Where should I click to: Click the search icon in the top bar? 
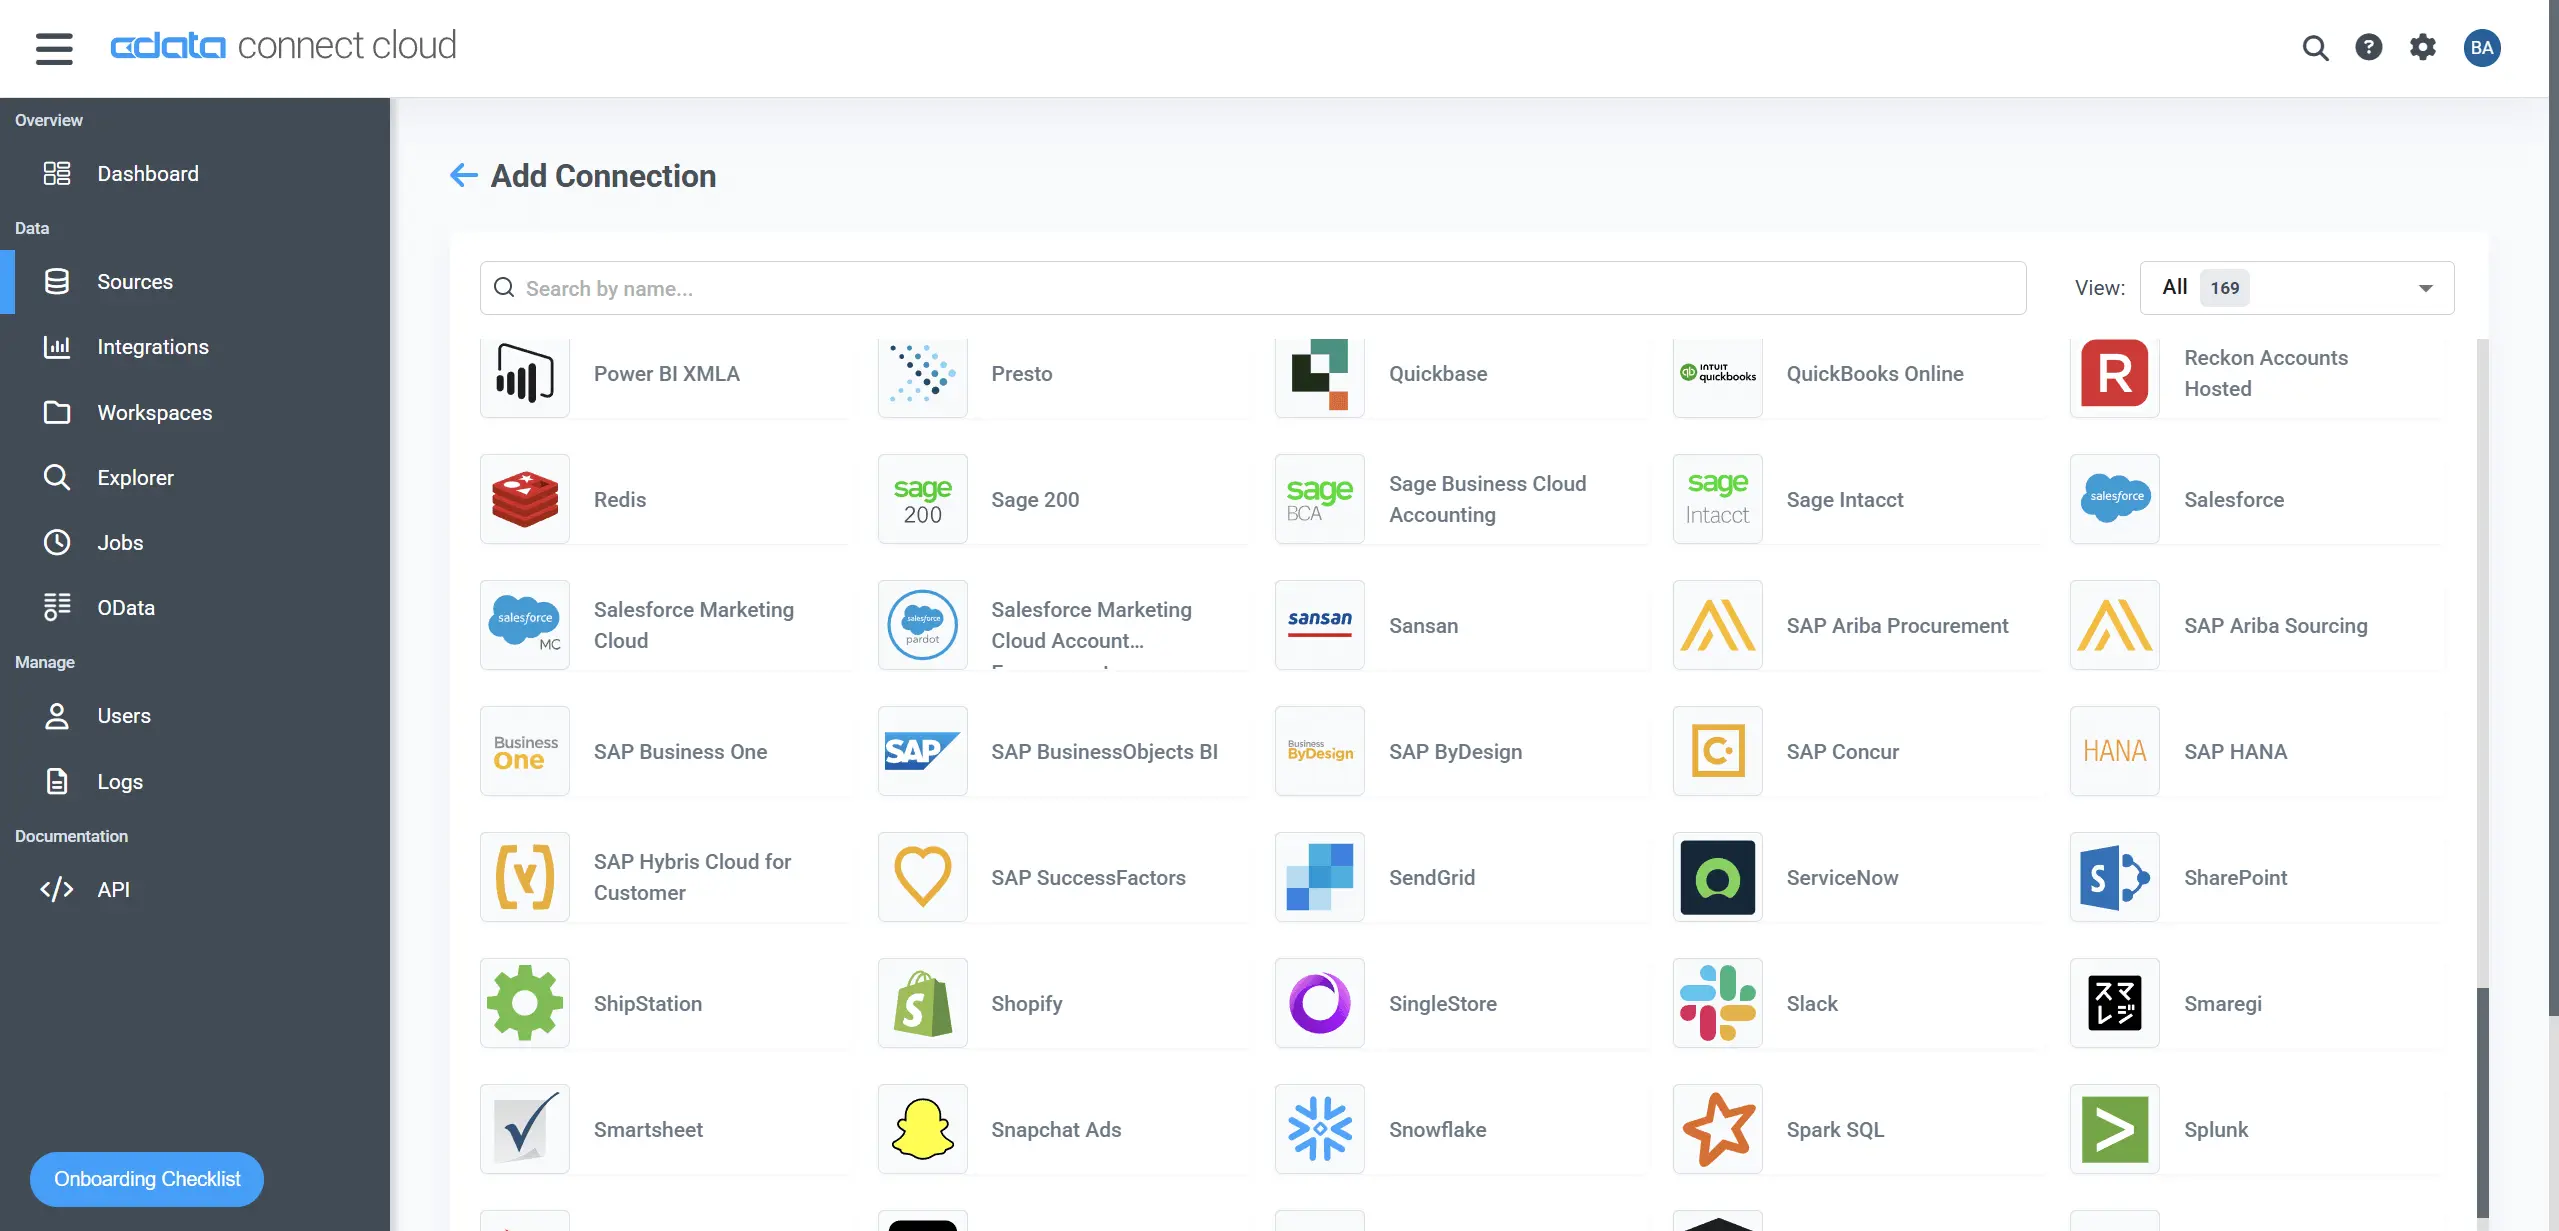point(2314,47)
